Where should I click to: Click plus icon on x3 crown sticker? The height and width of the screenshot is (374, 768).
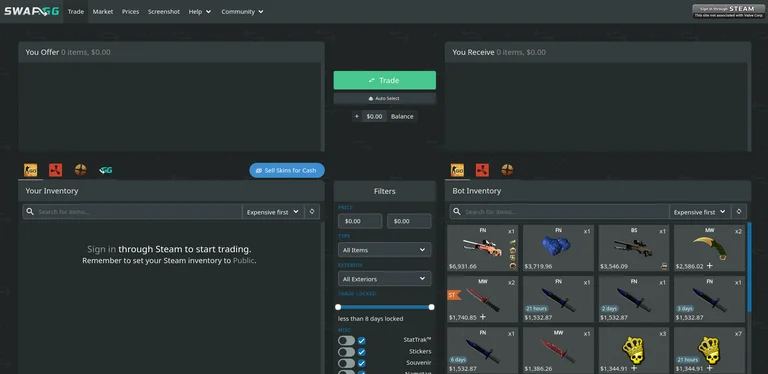pos(634,368)
